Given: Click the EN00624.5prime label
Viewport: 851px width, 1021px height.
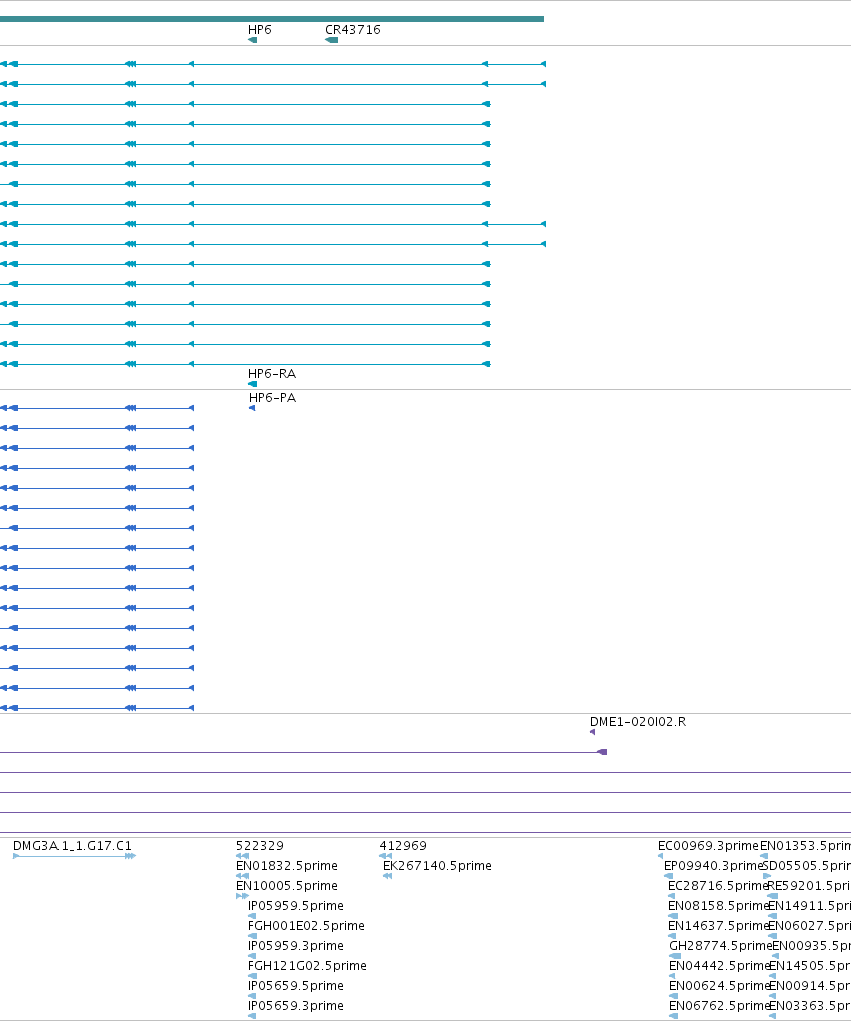Looking at the screenshot, I should click(x=719, y=986).
